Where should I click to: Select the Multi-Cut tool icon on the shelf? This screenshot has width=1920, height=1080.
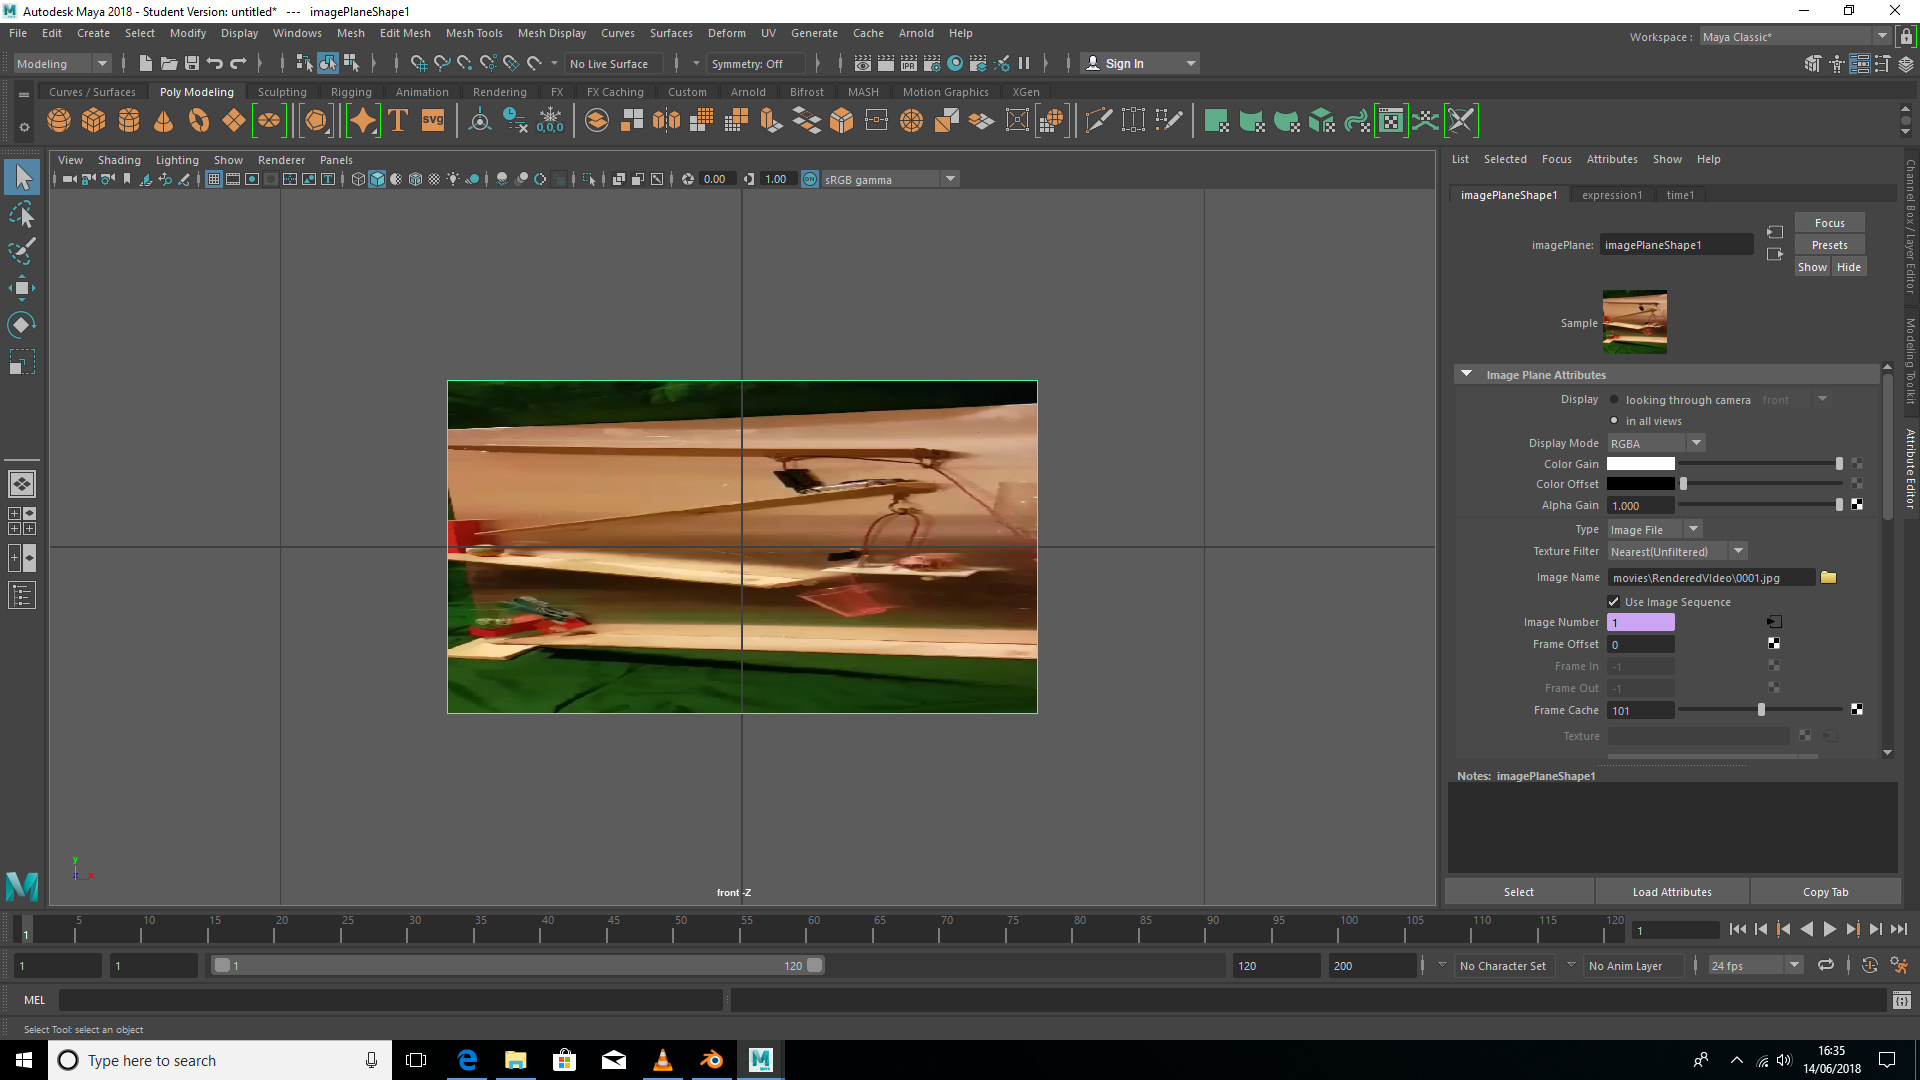(x=1097, y=120)
